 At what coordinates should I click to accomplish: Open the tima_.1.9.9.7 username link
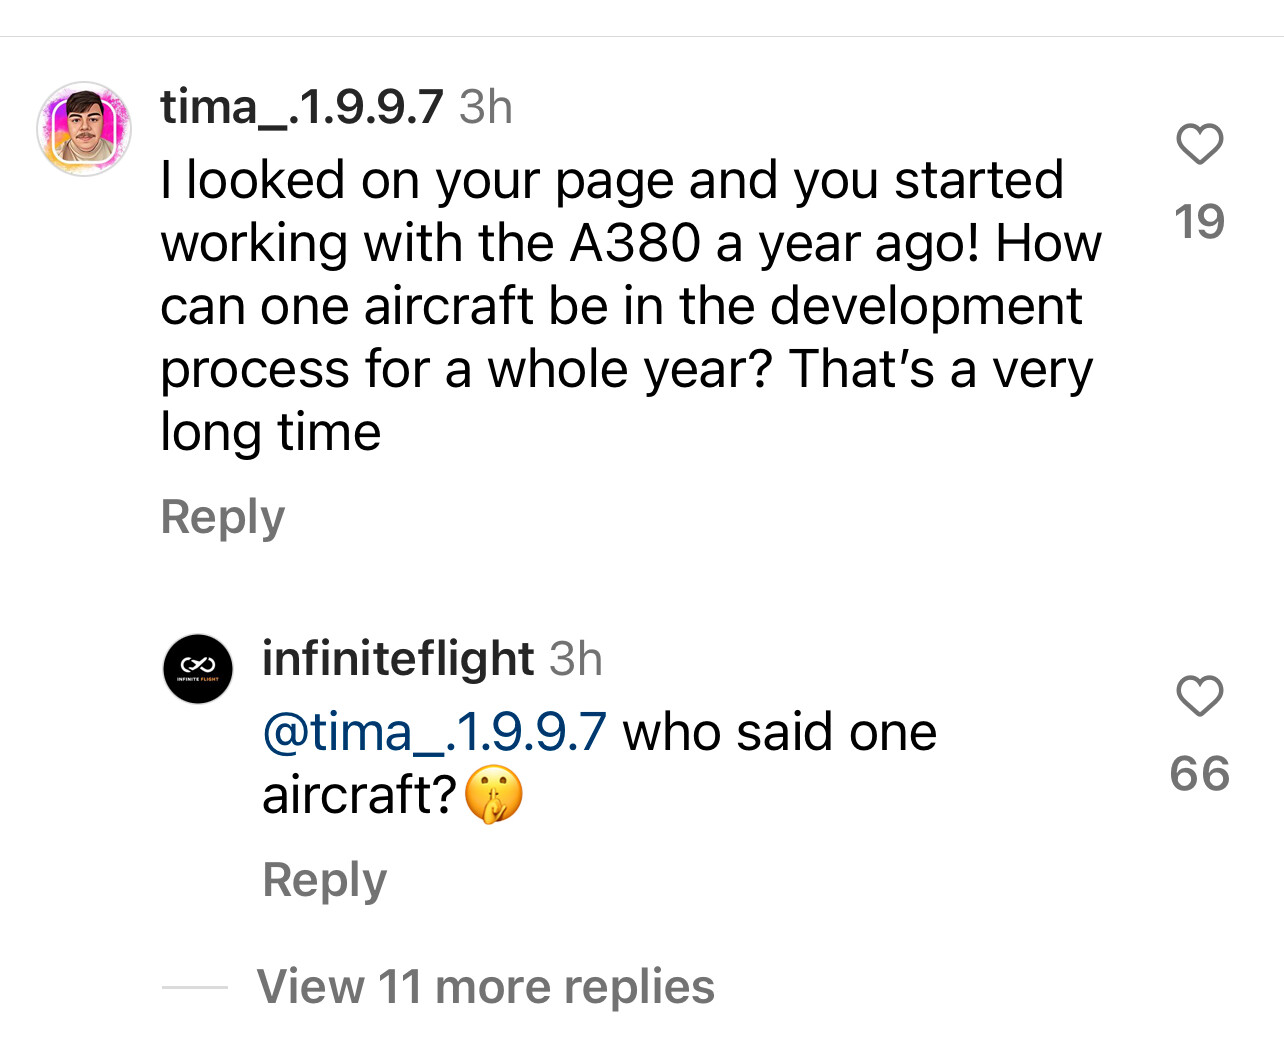301,107
